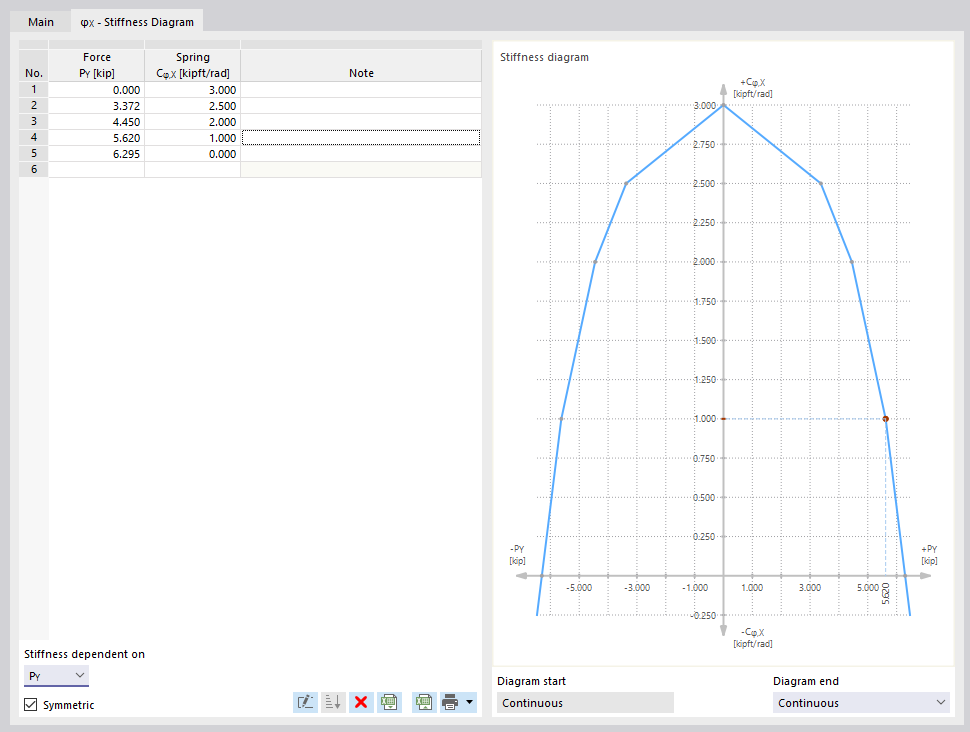Select the spring cell 2.000 in the table
This screenshot has height=732, width=970.
(192, 122)
